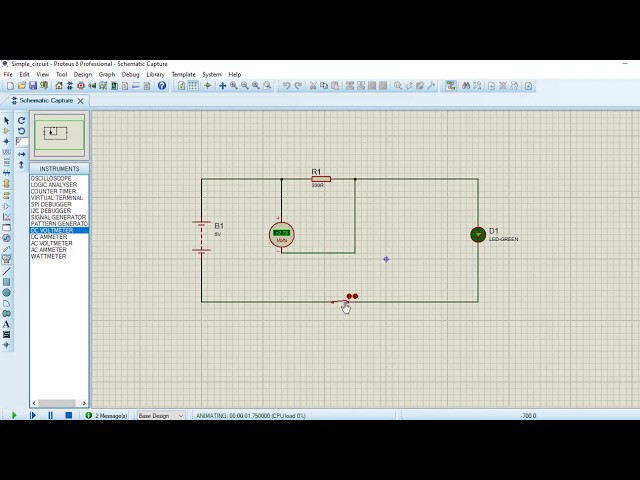Open the File menu
The image size is (640, 480).
tap(8, 74)
